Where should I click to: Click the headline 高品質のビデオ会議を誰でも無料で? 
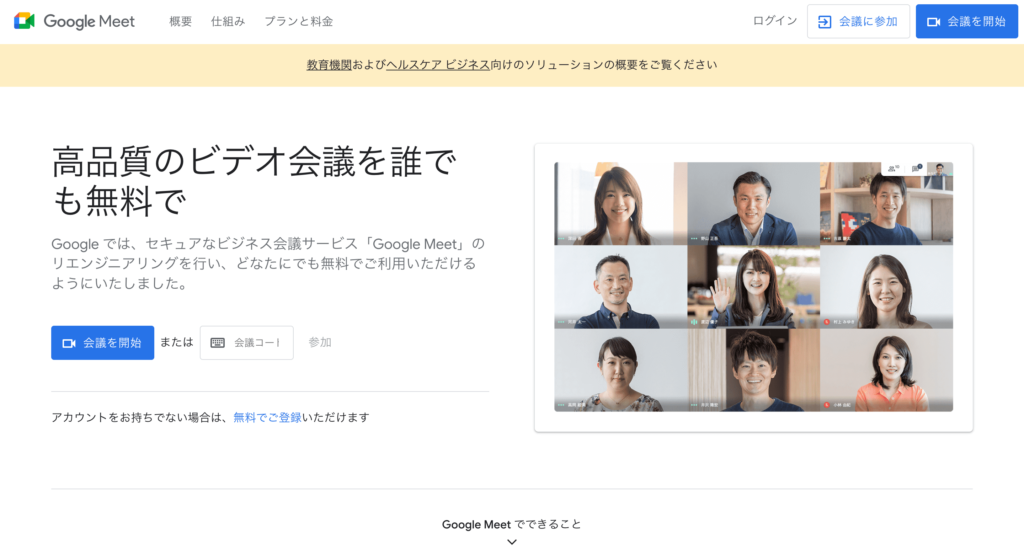(x=254, y=181)
